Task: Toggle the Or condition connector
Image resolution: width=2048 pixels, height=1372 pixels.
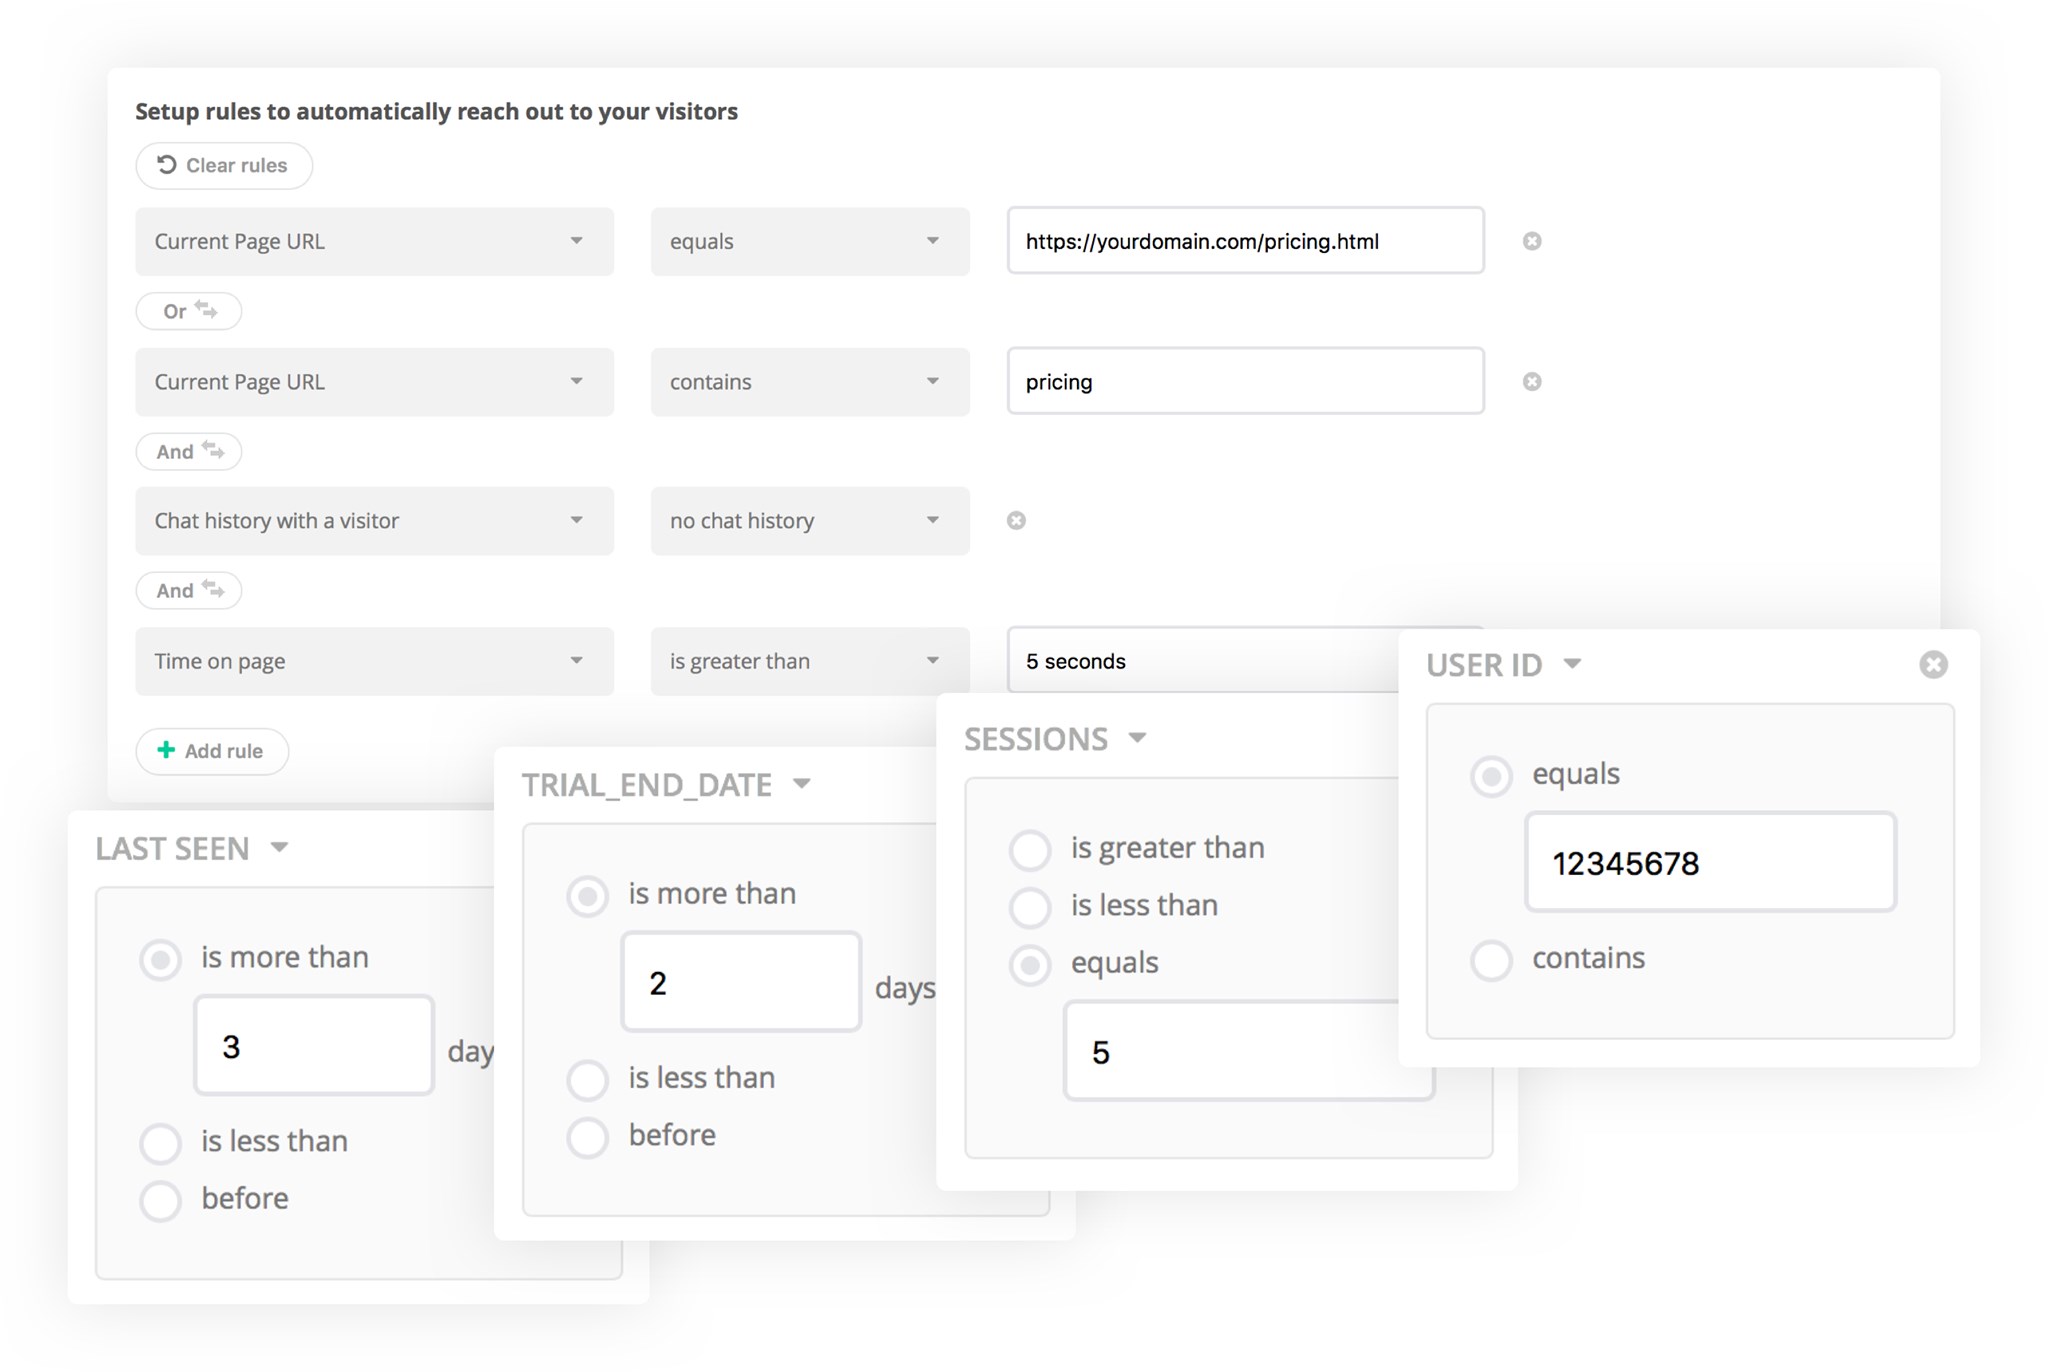Action: point(189,311)
